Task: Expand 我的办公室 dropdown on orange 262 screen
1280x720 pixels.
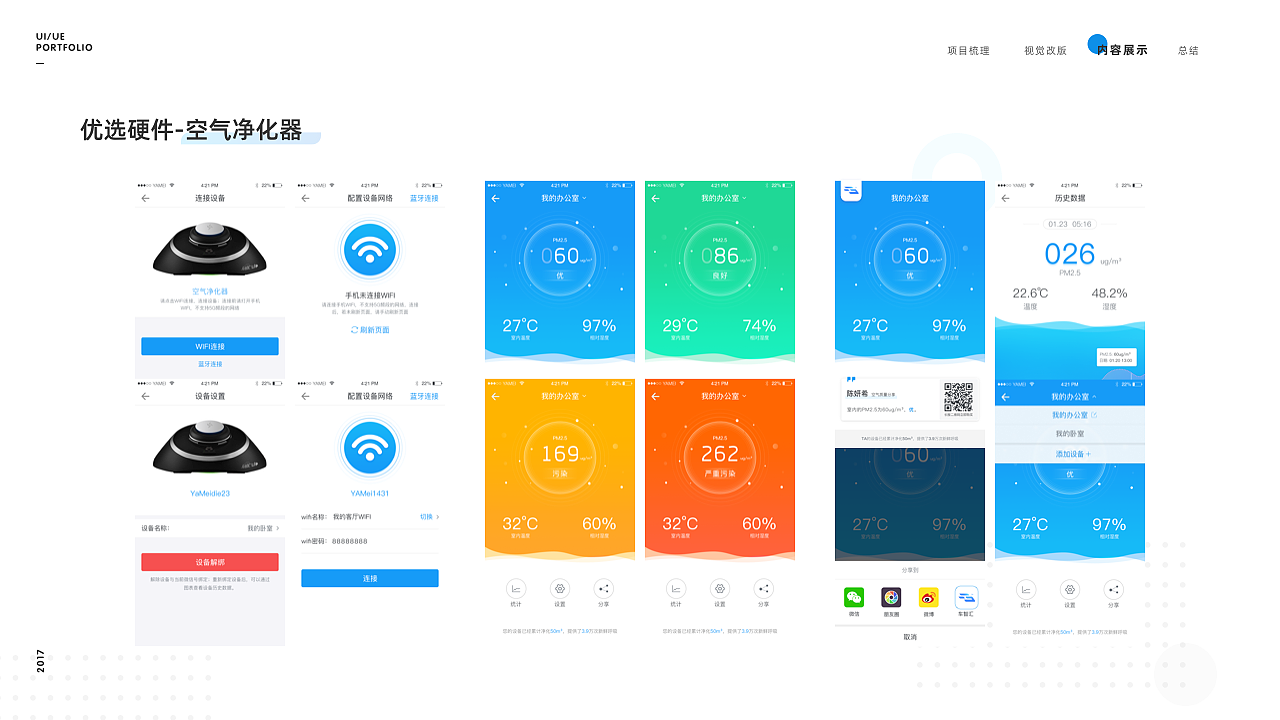Action: (723, 396)
